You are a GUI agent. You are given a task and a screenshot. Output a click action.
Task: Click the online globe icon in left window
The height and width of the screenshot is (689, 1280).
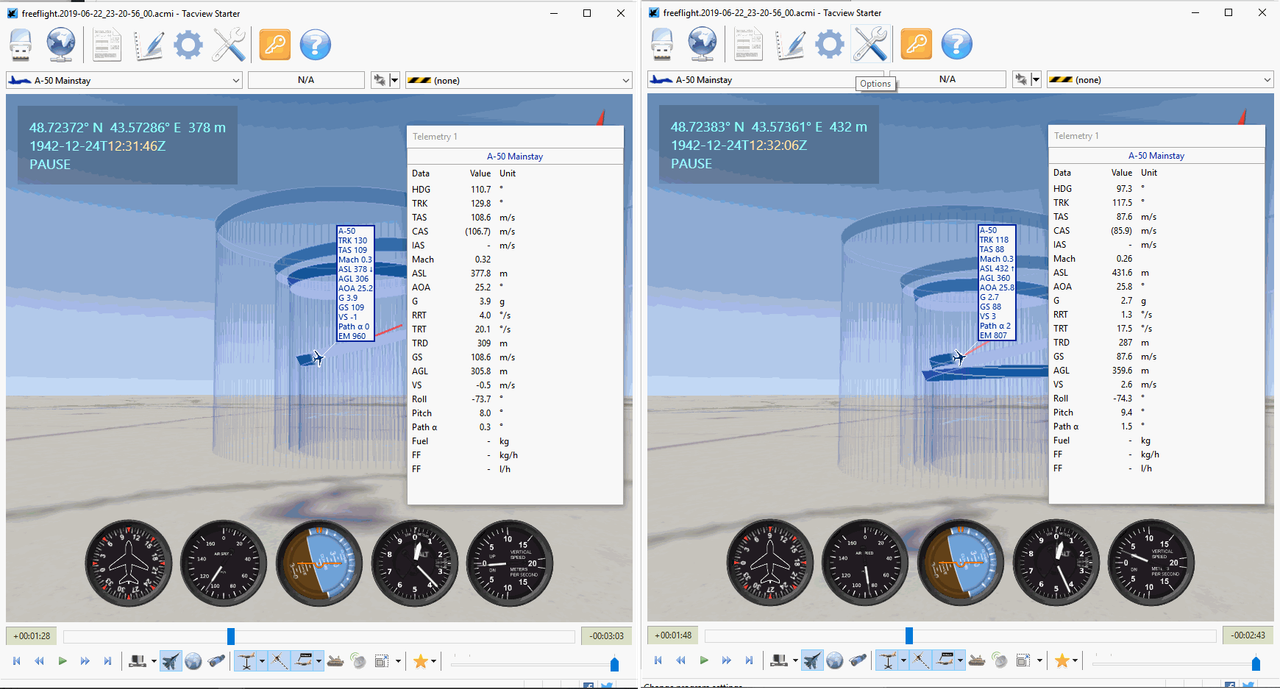pos(61,44)
